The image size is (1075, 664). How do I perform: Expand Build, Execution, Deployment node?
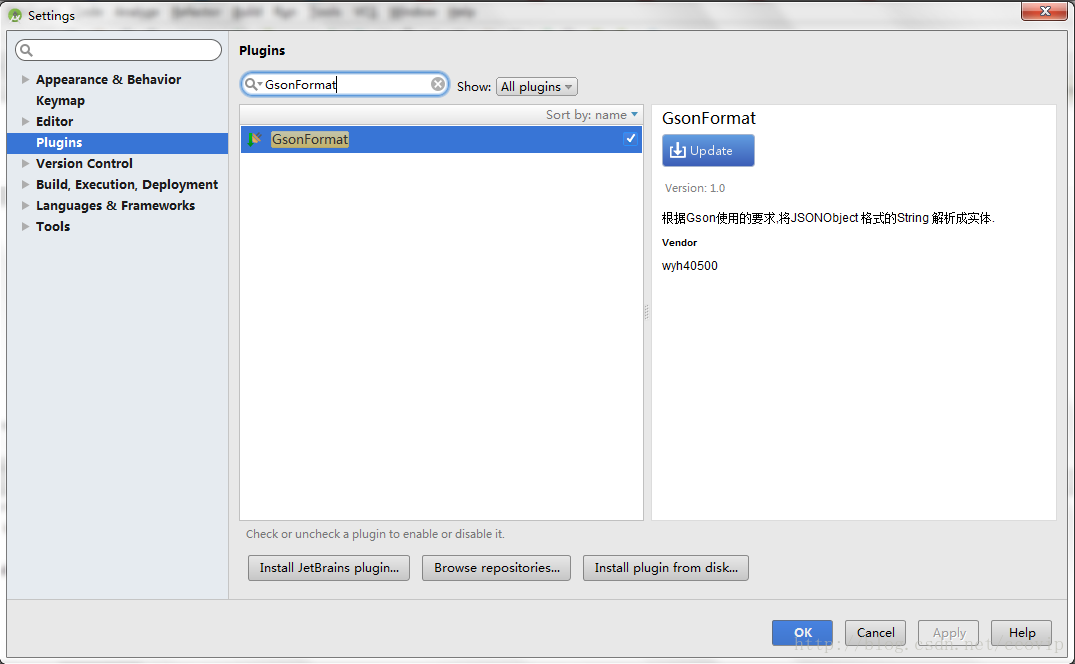click(x=25, y=184)
